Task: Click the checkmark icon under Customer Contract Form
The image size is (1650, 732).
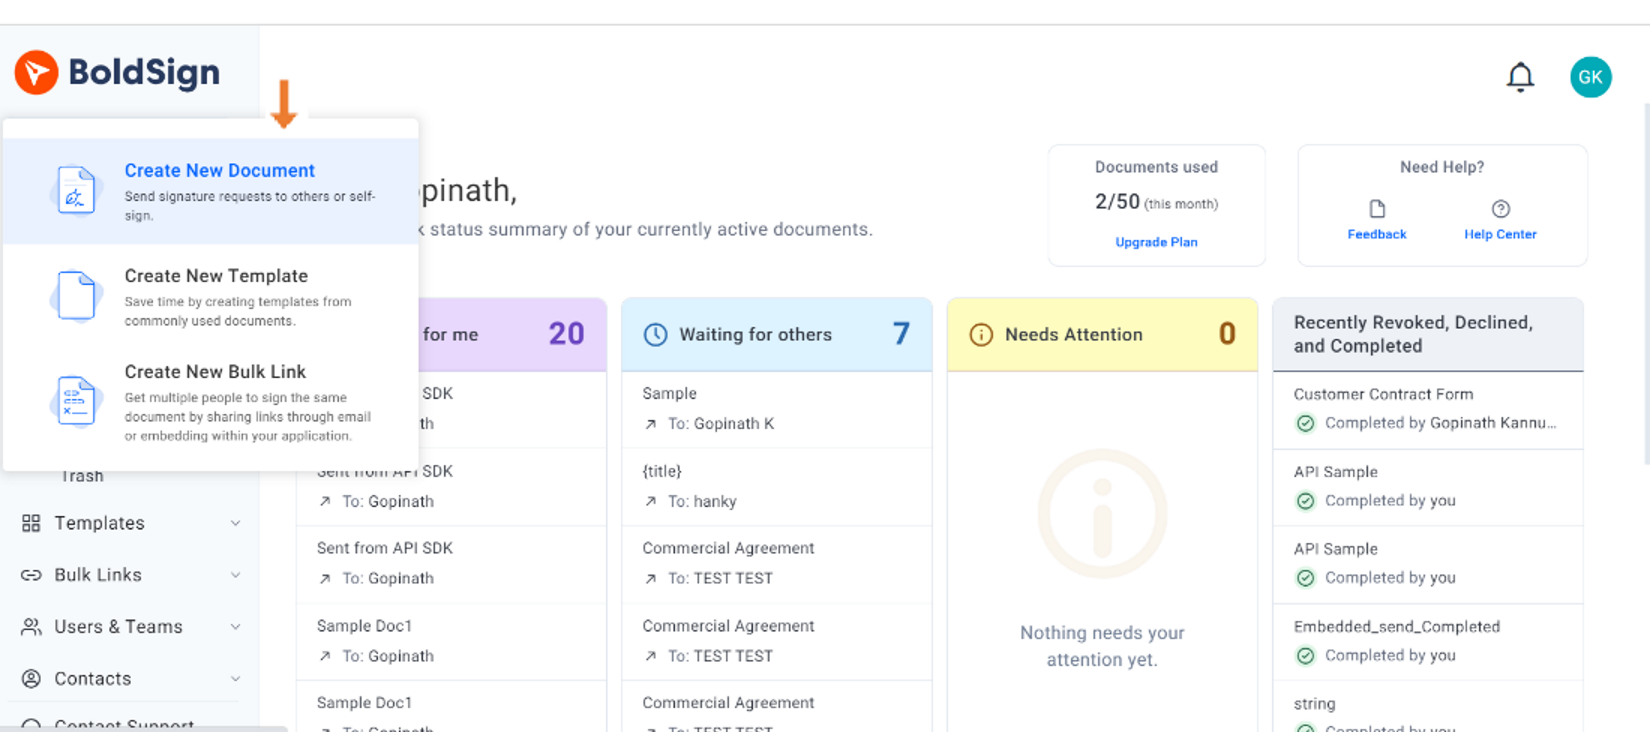Action: pyautogui.click(x=1305, y=423)
